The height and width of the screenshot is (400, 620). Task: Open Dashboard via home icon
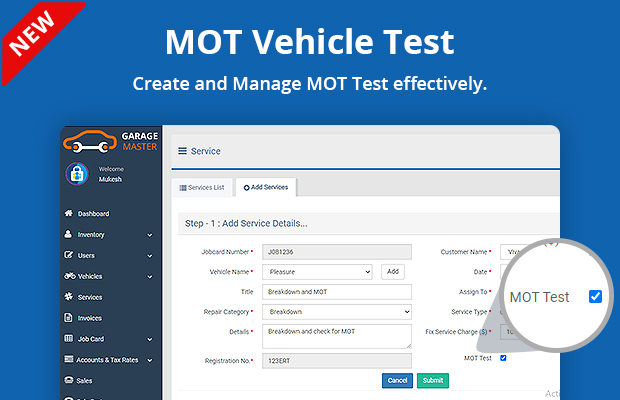[x=68, y=214]
